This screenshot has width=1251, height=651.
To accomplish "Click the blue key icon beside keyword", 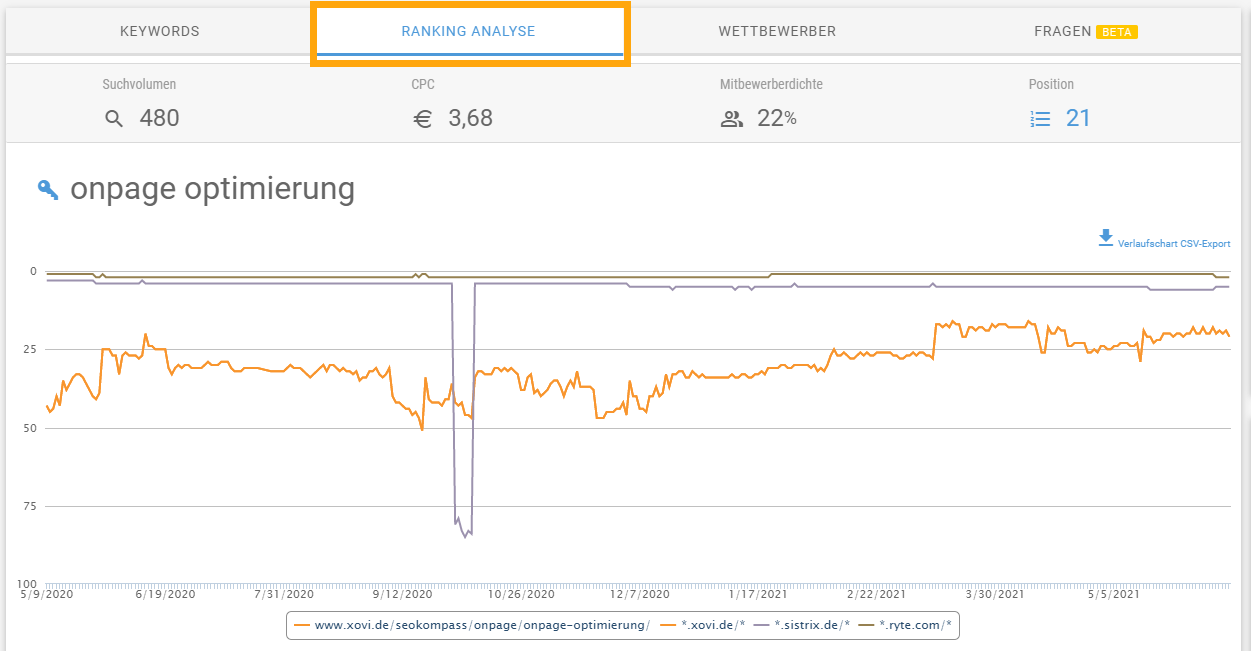I will [48, 189].
